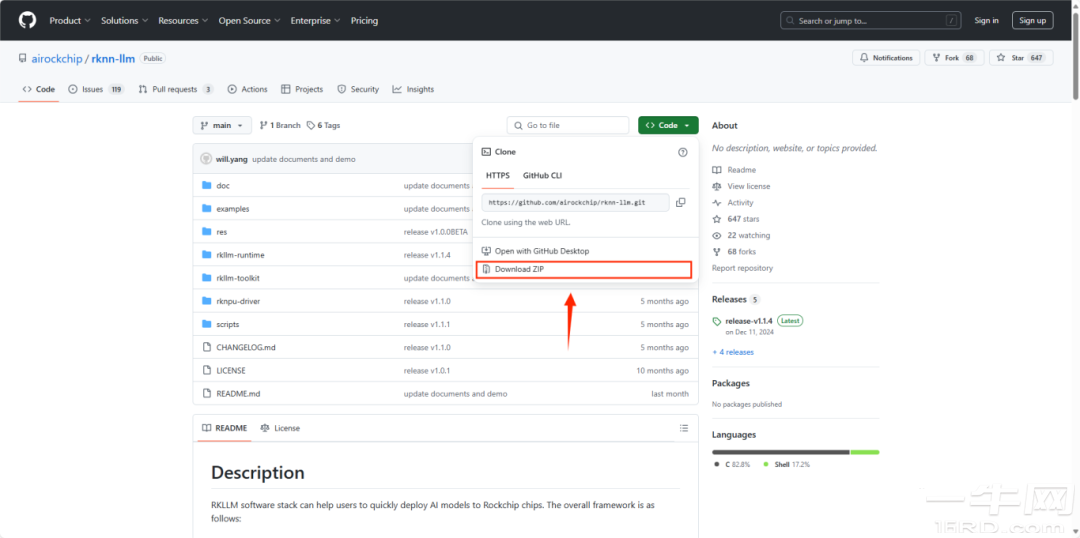Open the examples folder
Viewport: 1080px width, 538px height.
pyautogui.click(x=233, y=209)
